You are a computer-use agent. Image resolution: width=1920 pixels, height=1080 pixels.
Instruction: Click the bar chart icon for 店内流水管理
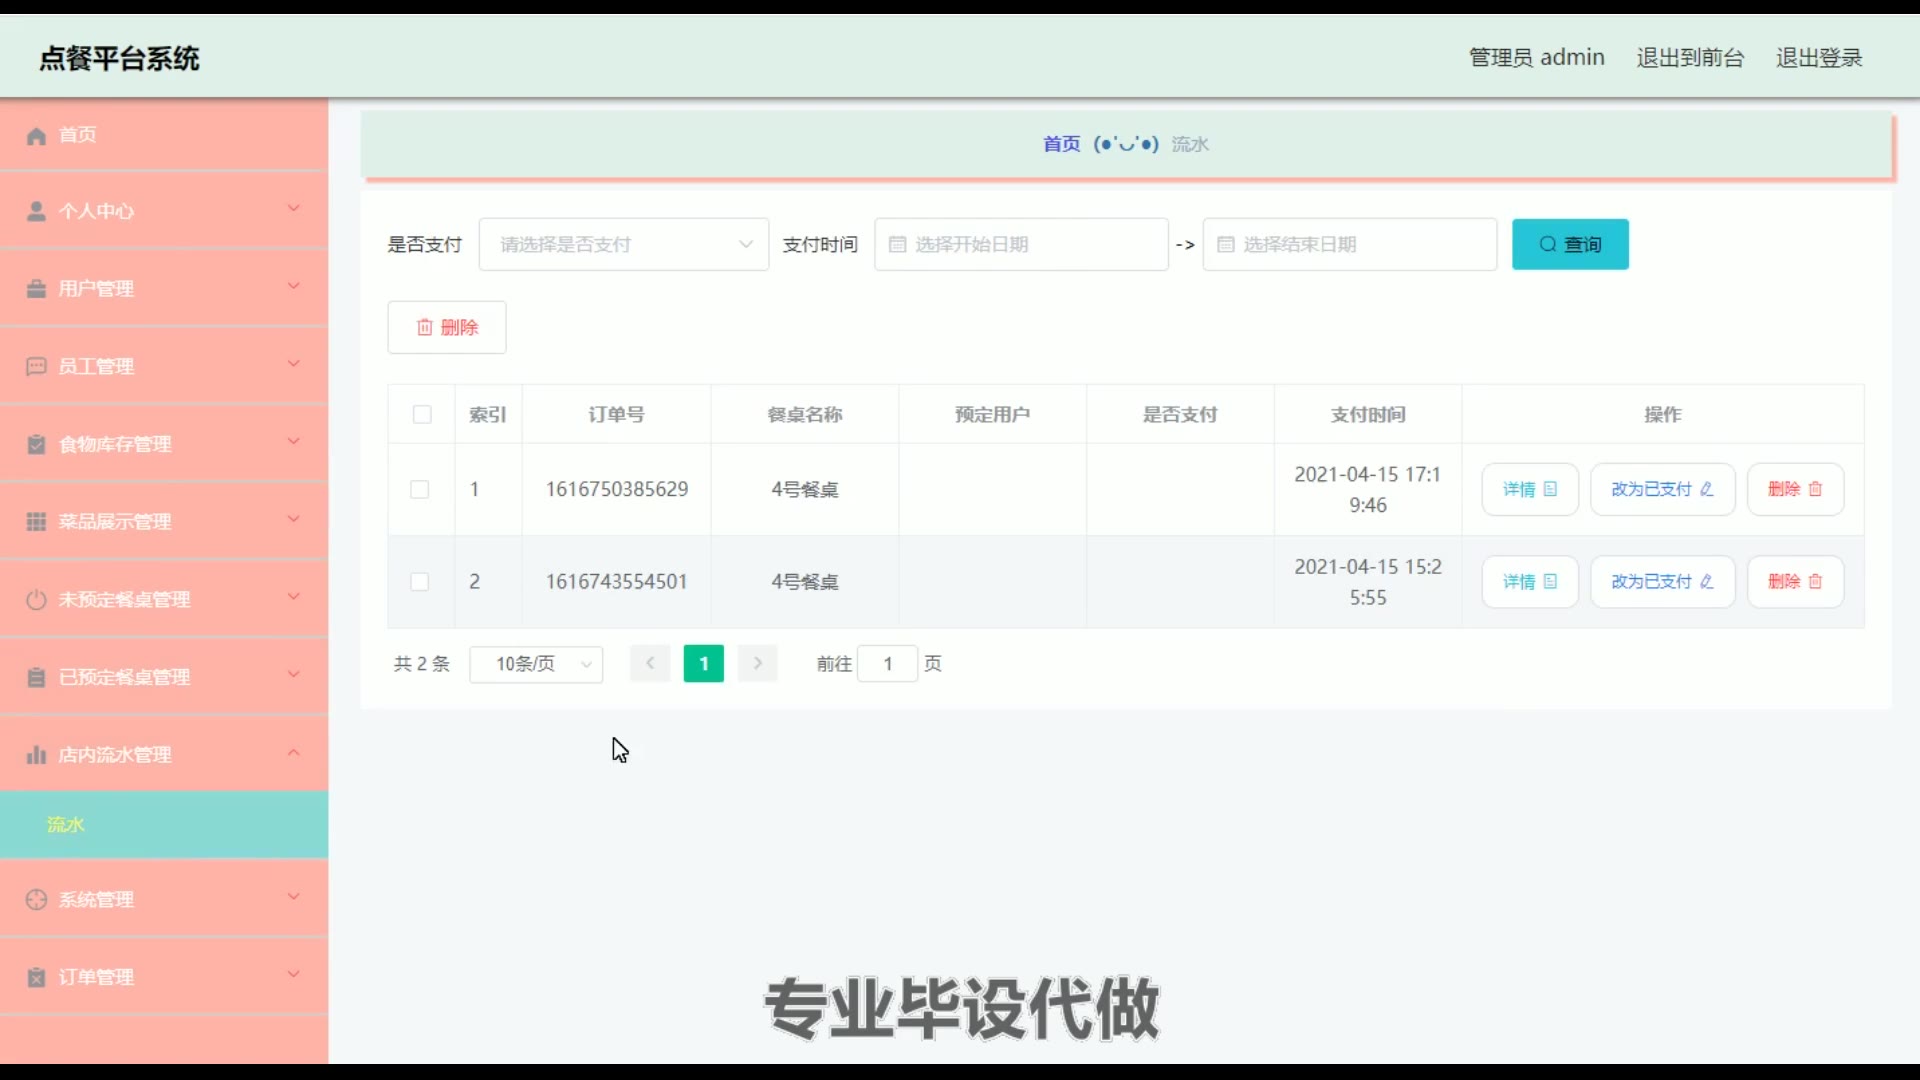coord(36,755)
